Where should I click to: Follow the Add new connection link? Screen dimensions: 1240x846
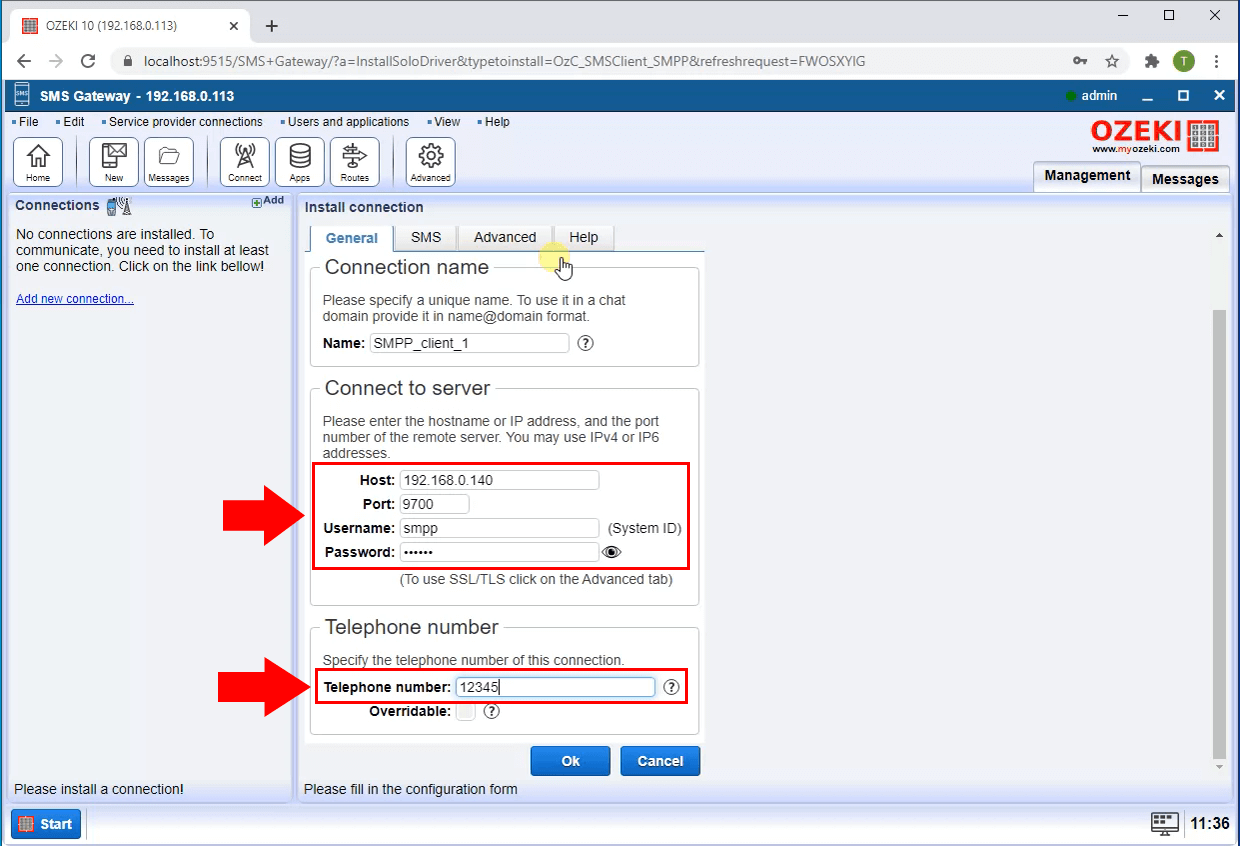(x=74, y=298)
